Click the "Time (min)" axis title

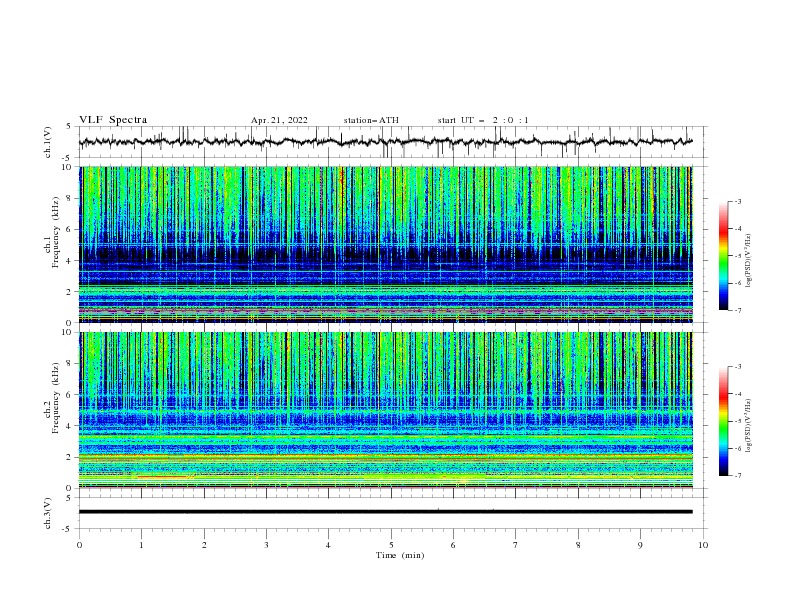point(400,555)
